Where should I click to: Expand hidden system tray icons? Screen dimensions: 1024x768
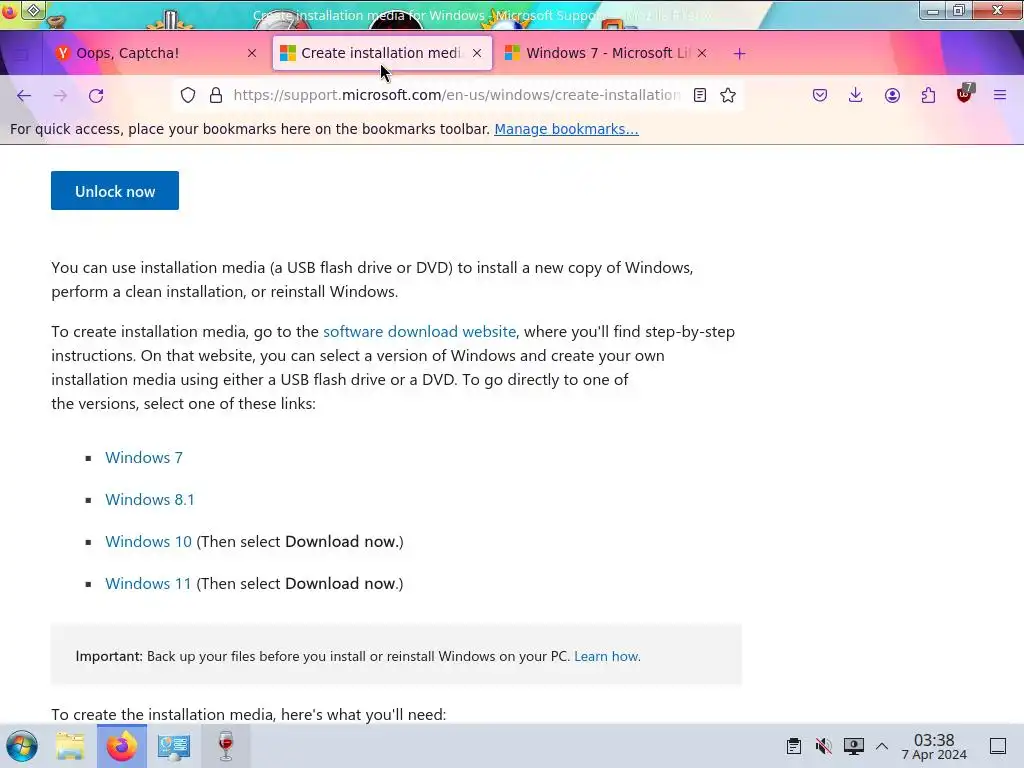[882, 746]
